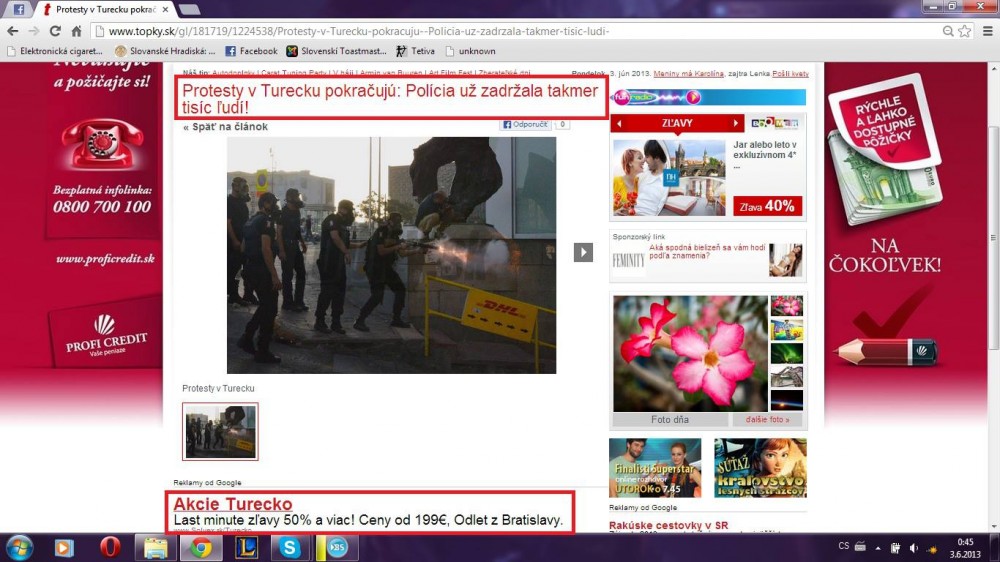Open Elektronická cigaret... bookmark
The image size is (1000, 562).
click(x=55, y=51)
